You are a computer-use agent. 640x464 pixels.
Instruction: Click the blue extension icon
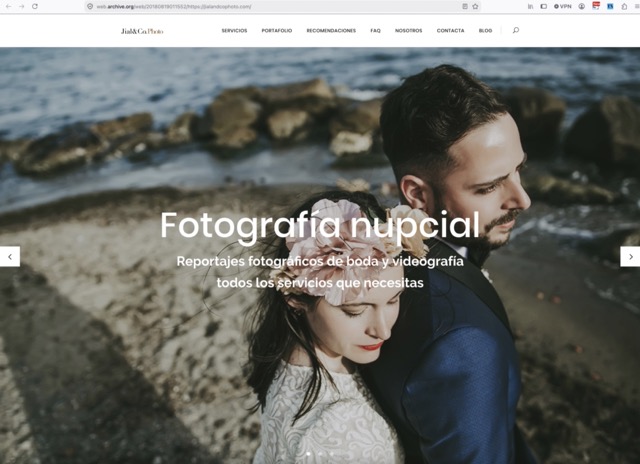610,7
